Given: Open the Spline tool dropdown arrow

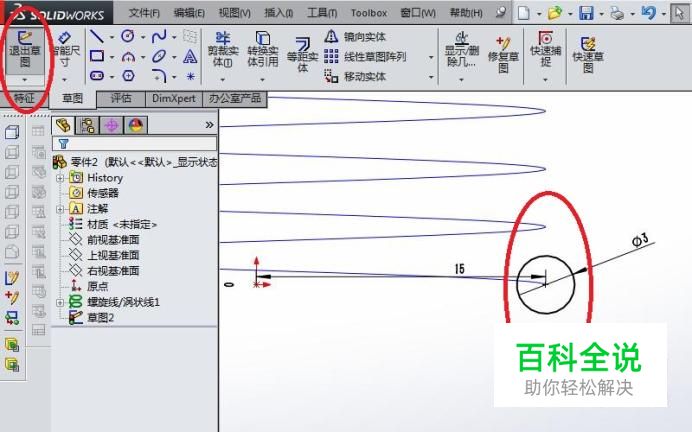Looking at the screenshot, I should [174, 38].
